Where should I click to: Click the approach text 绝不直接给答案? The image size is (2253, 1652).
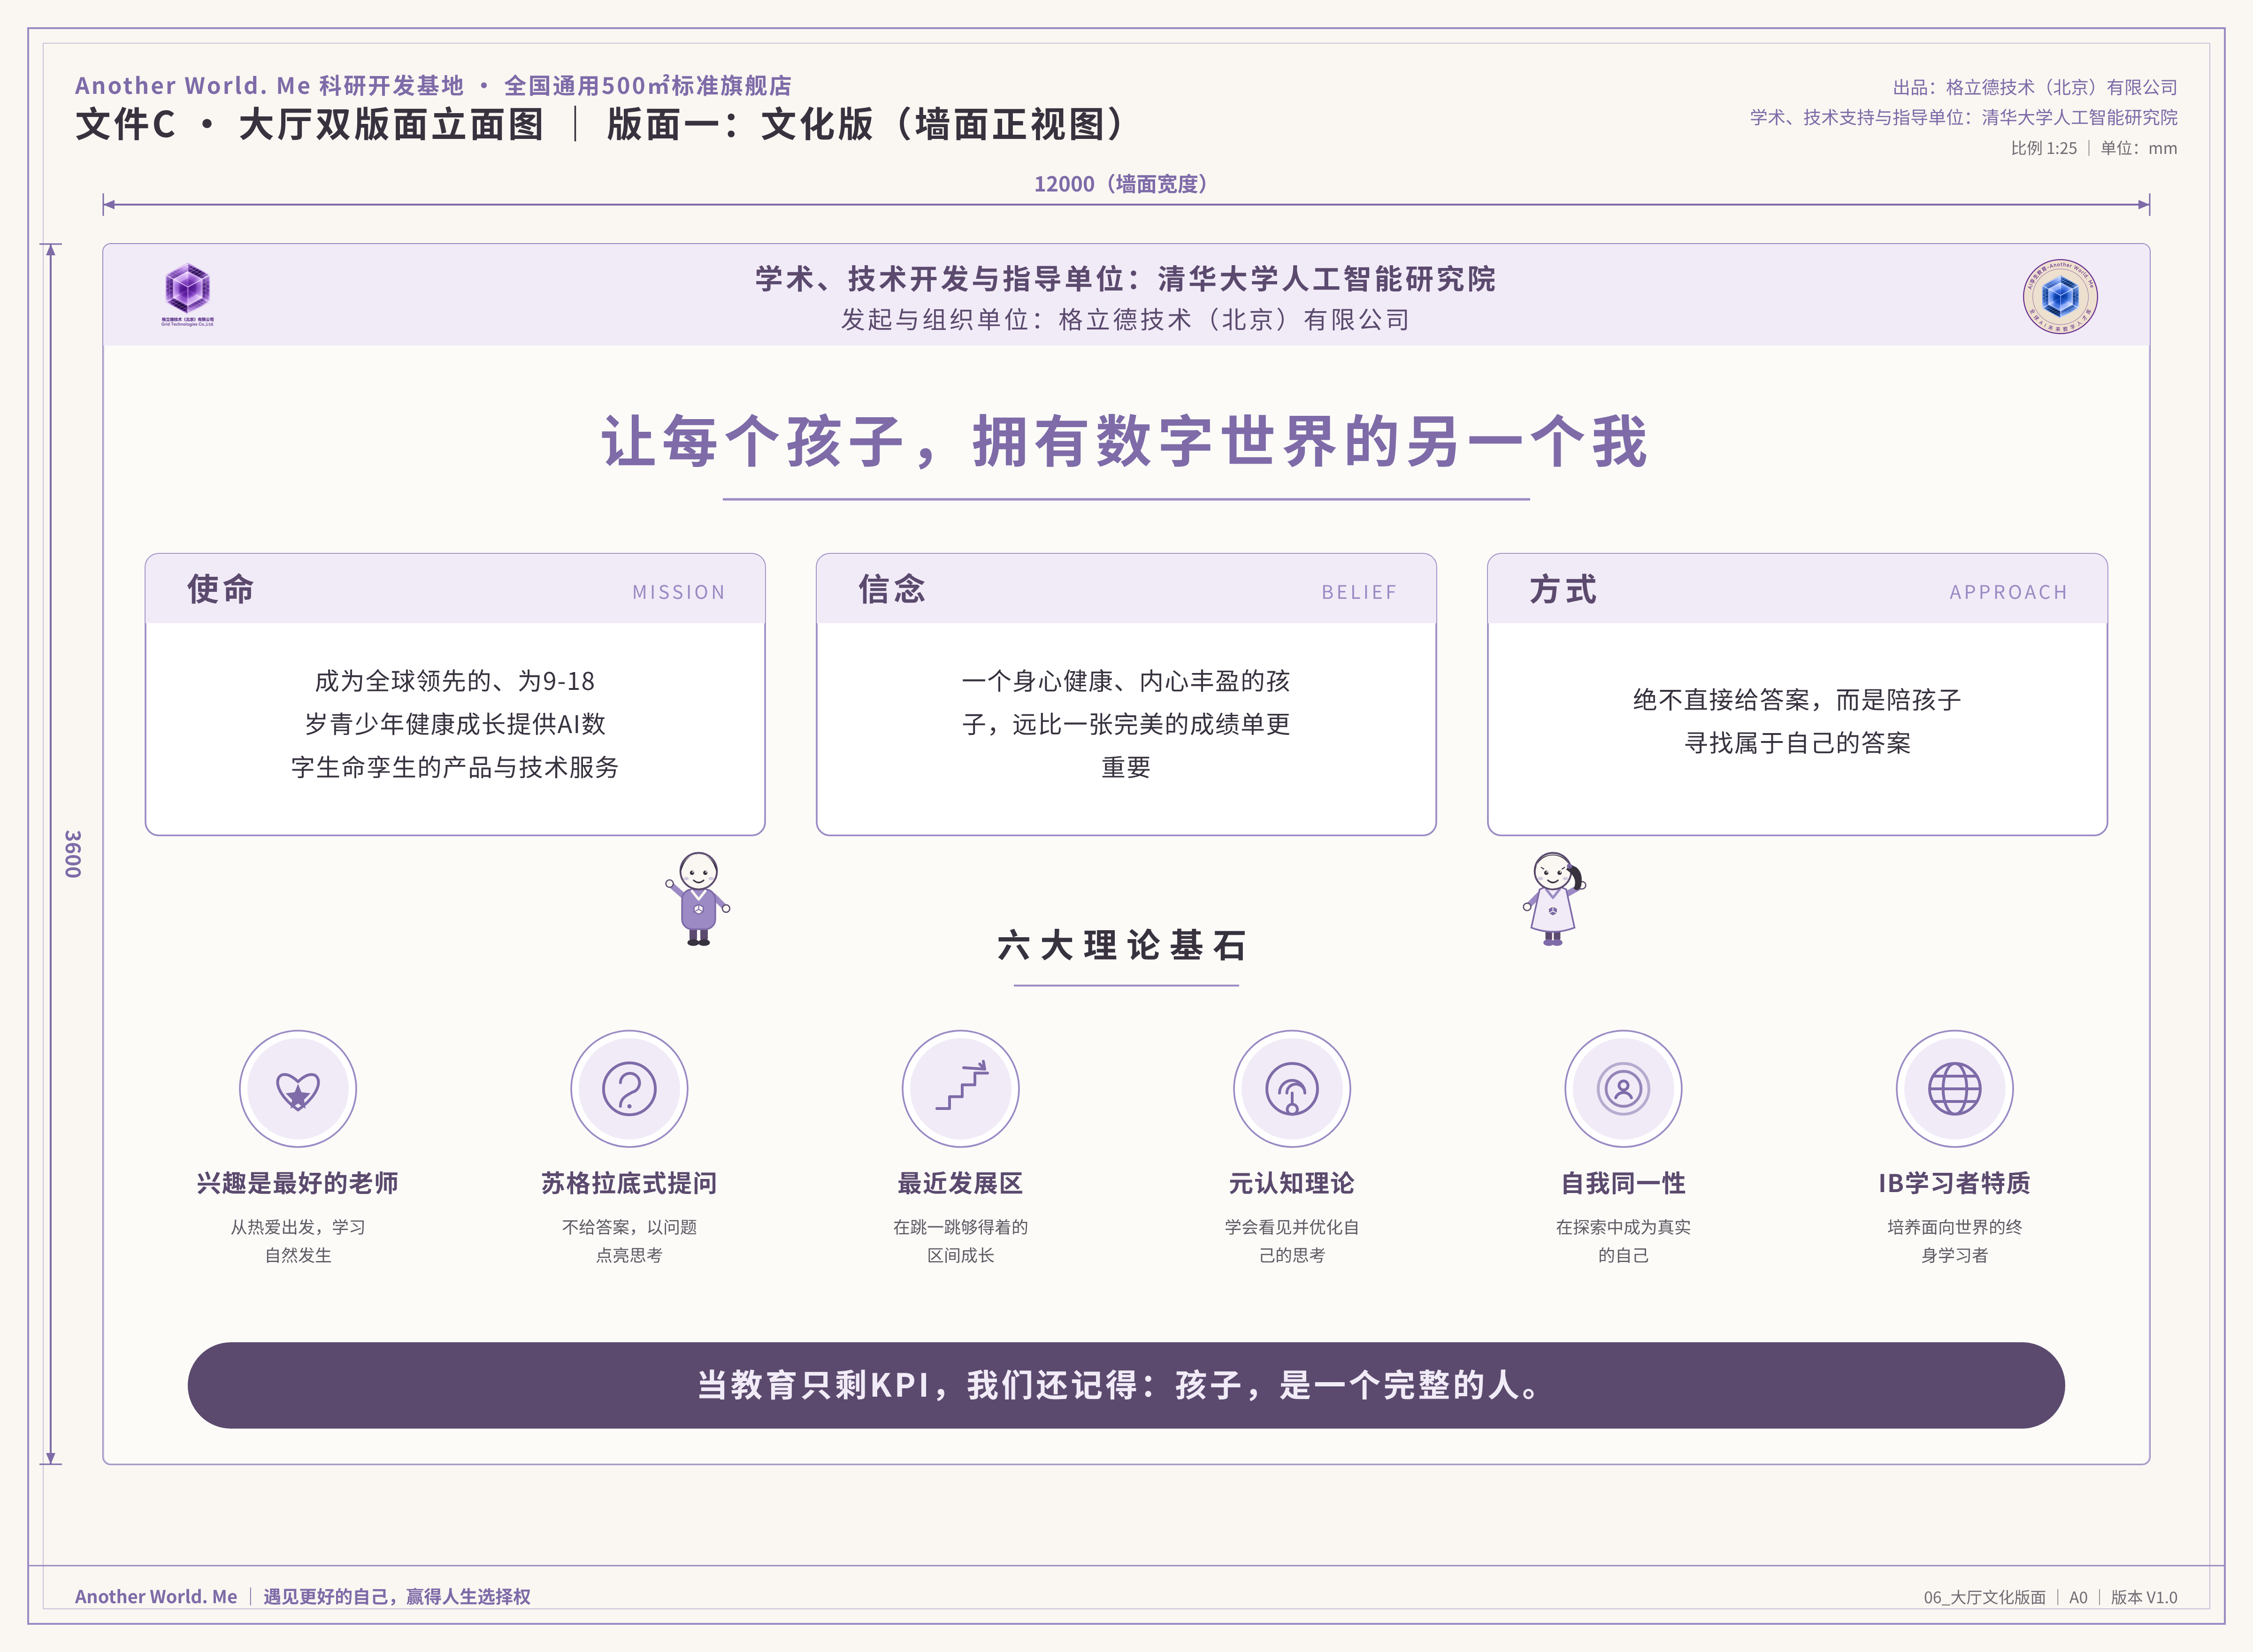(1797, 721)
